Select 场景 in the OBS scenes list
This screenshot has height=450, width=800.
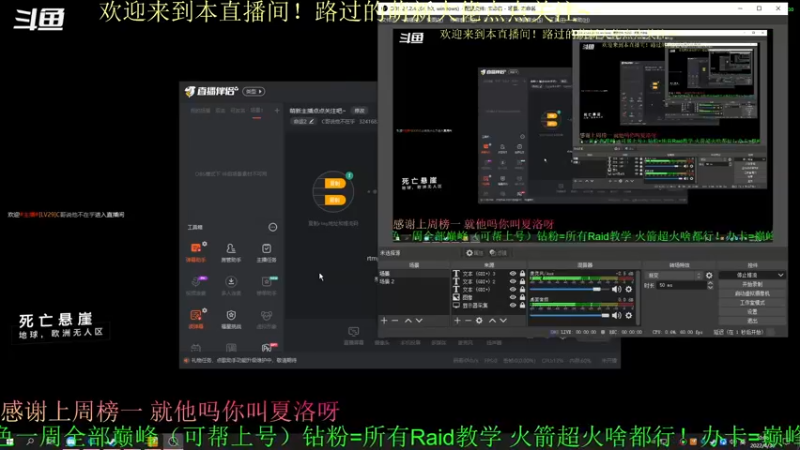[x=414, y=273]
